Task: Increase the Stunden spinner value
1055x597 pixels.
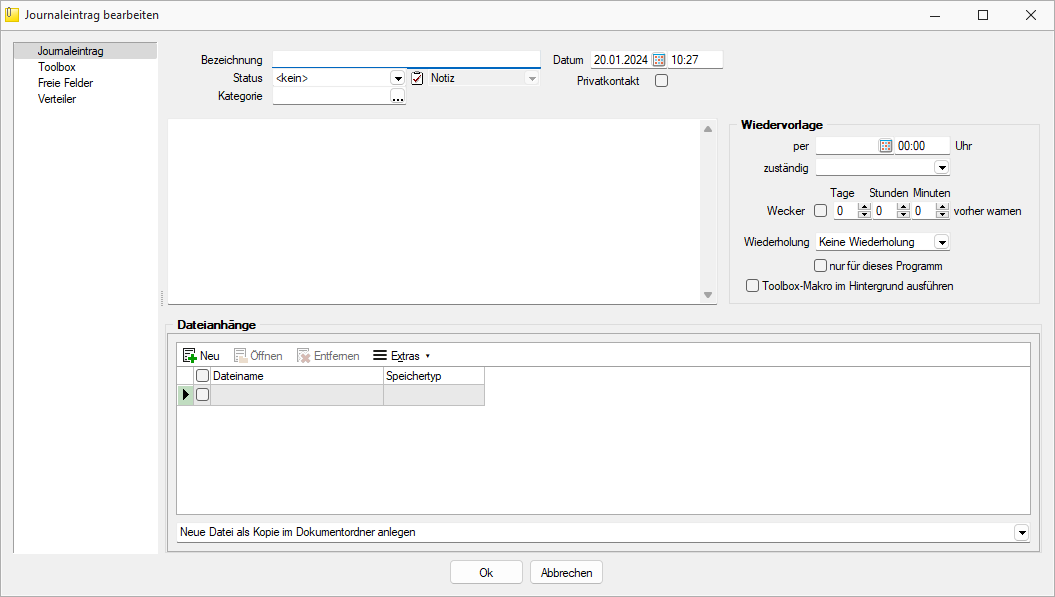Action: tap(904, 207)
